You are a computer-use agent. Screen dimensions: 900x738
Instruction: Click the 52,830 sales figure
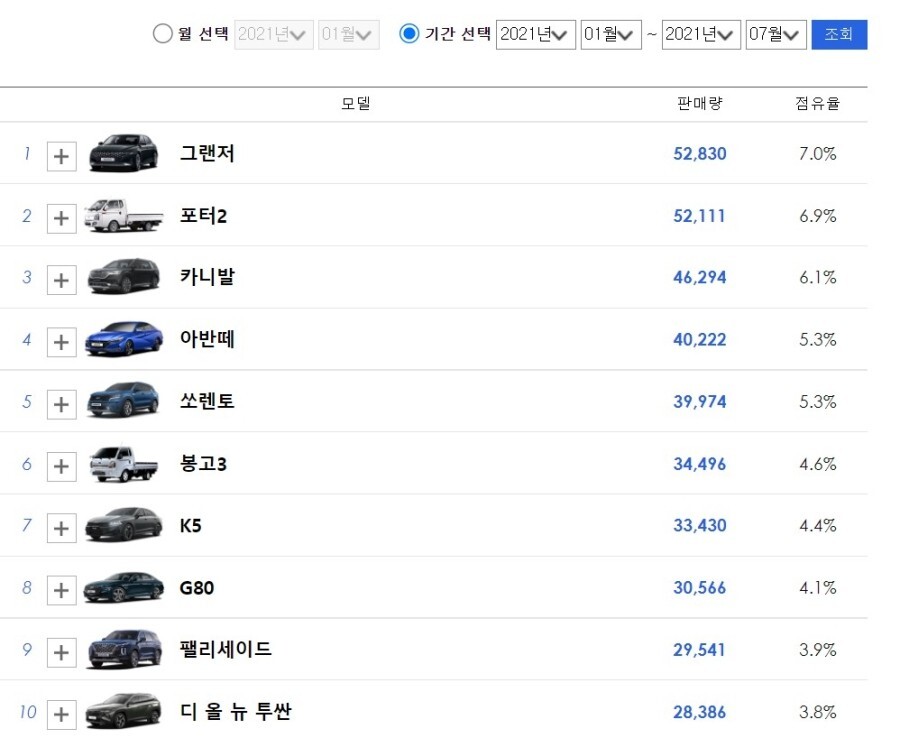(x=700, y=154)
